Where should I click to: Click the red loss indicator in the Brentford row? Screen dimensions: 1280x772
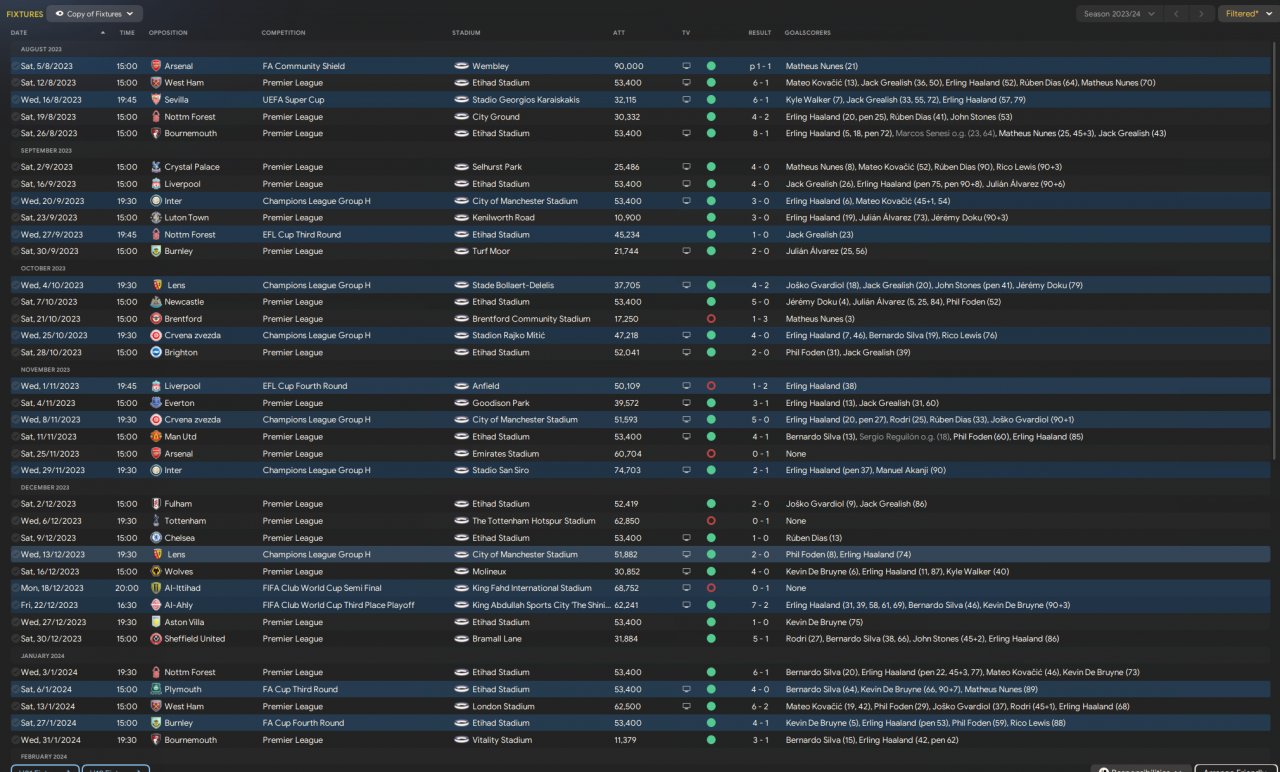711,319
